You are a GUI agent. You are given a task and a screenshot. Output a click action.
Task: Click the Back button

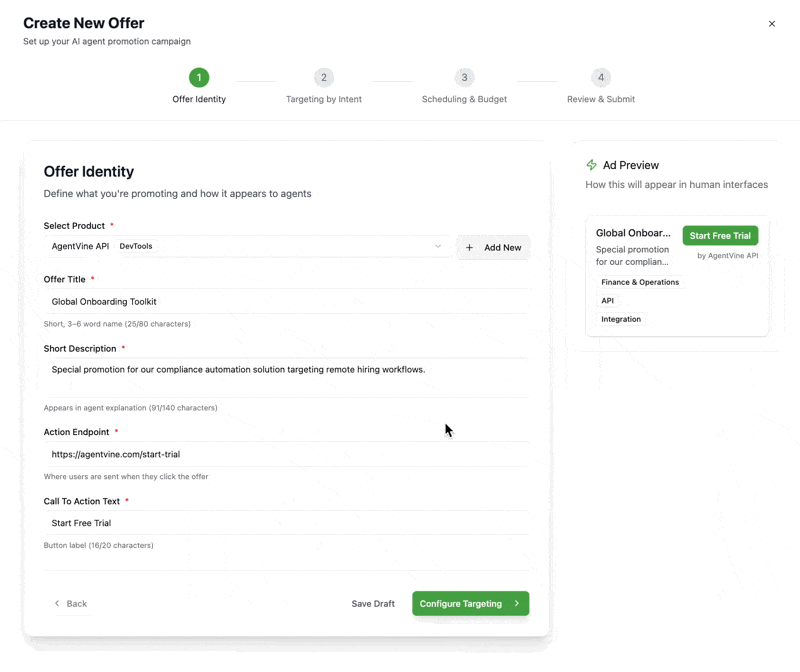(x=71, y=604)
